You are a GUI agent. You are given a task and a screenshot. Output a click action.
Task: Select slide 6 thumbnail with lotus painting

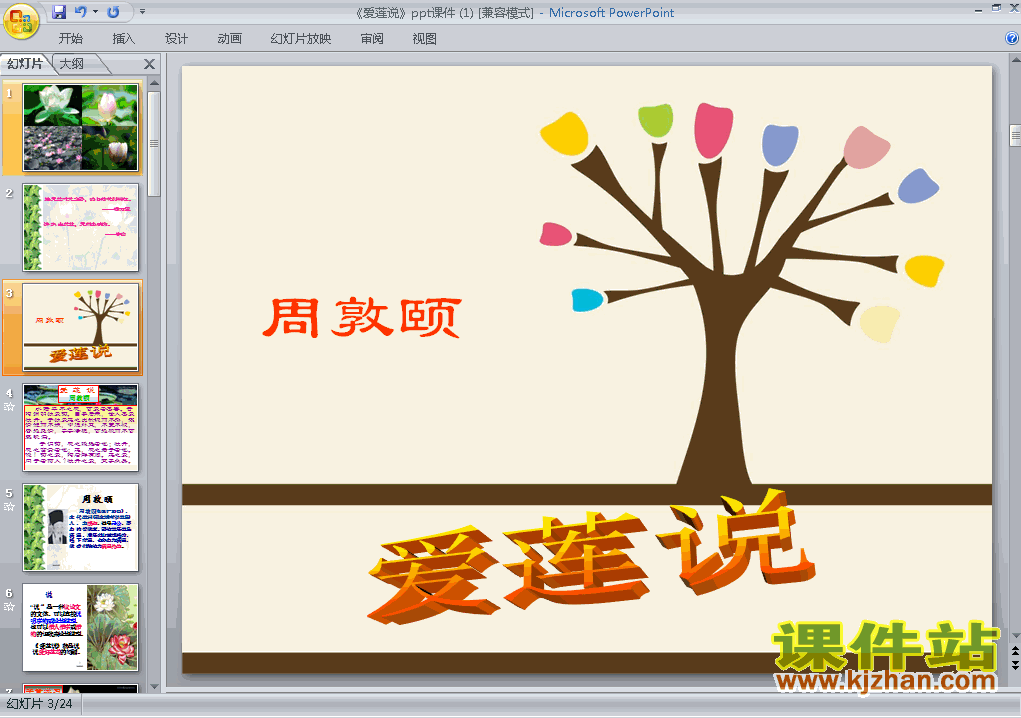(x=80, y=628)
